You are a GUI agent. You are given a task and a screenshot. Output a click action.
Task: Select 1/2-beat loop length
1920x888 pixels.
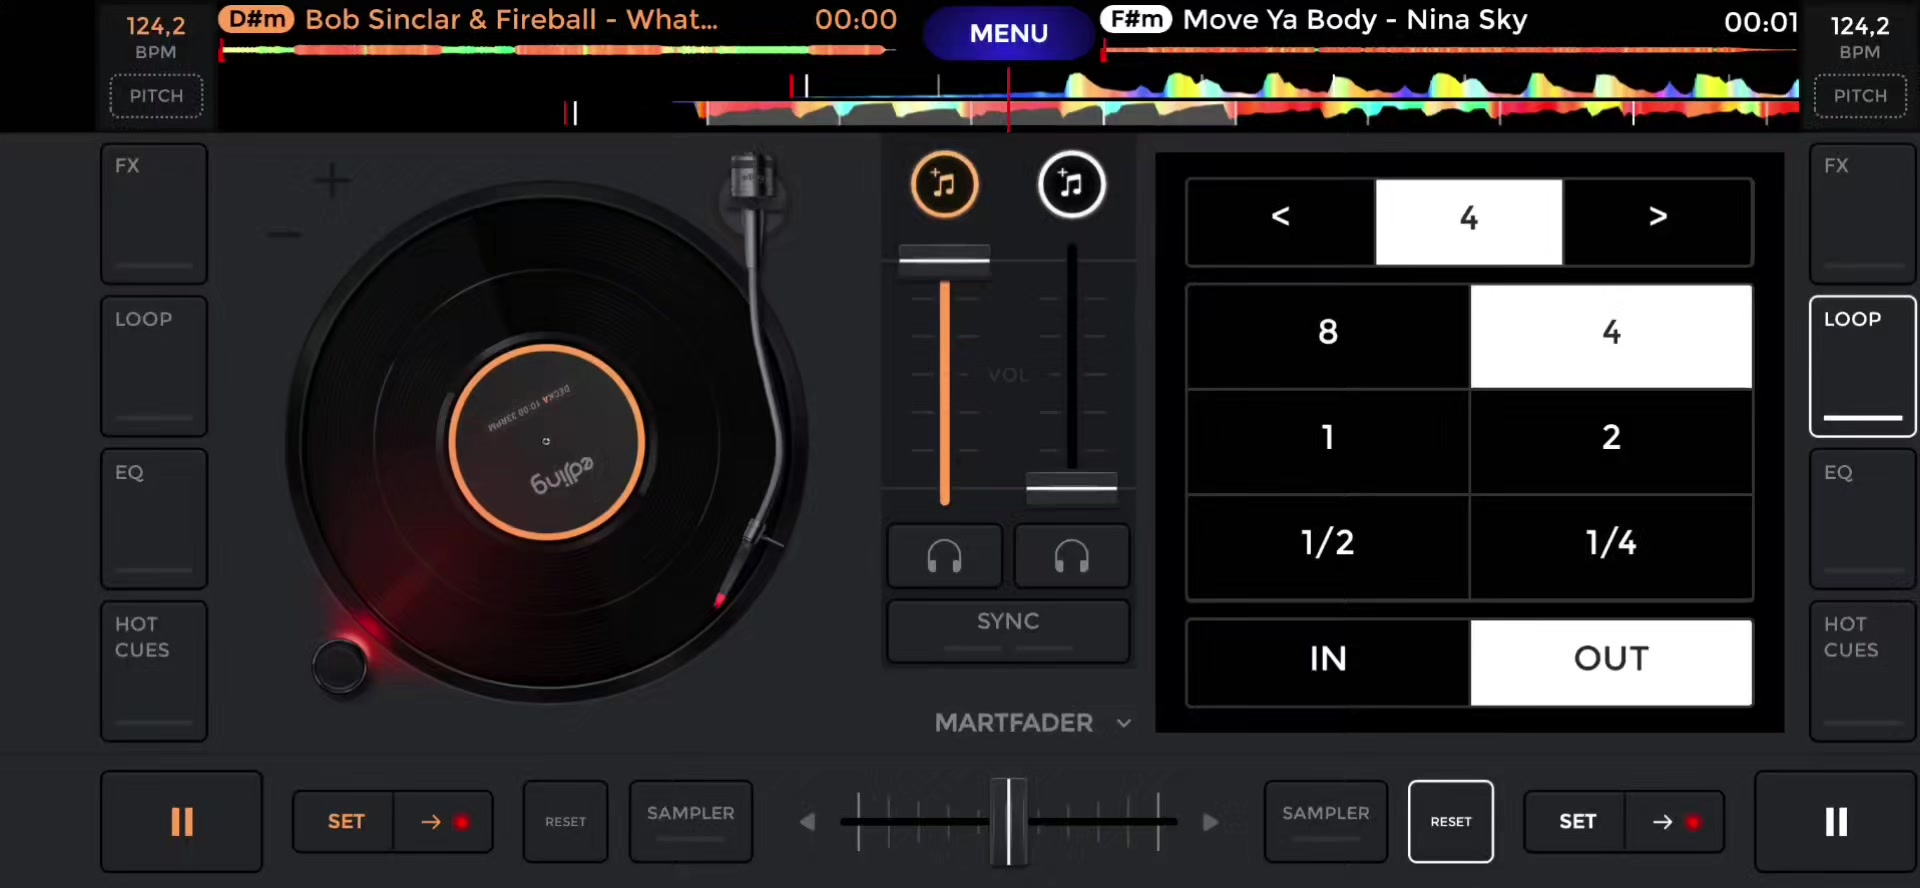click(x=1328, y=547)
